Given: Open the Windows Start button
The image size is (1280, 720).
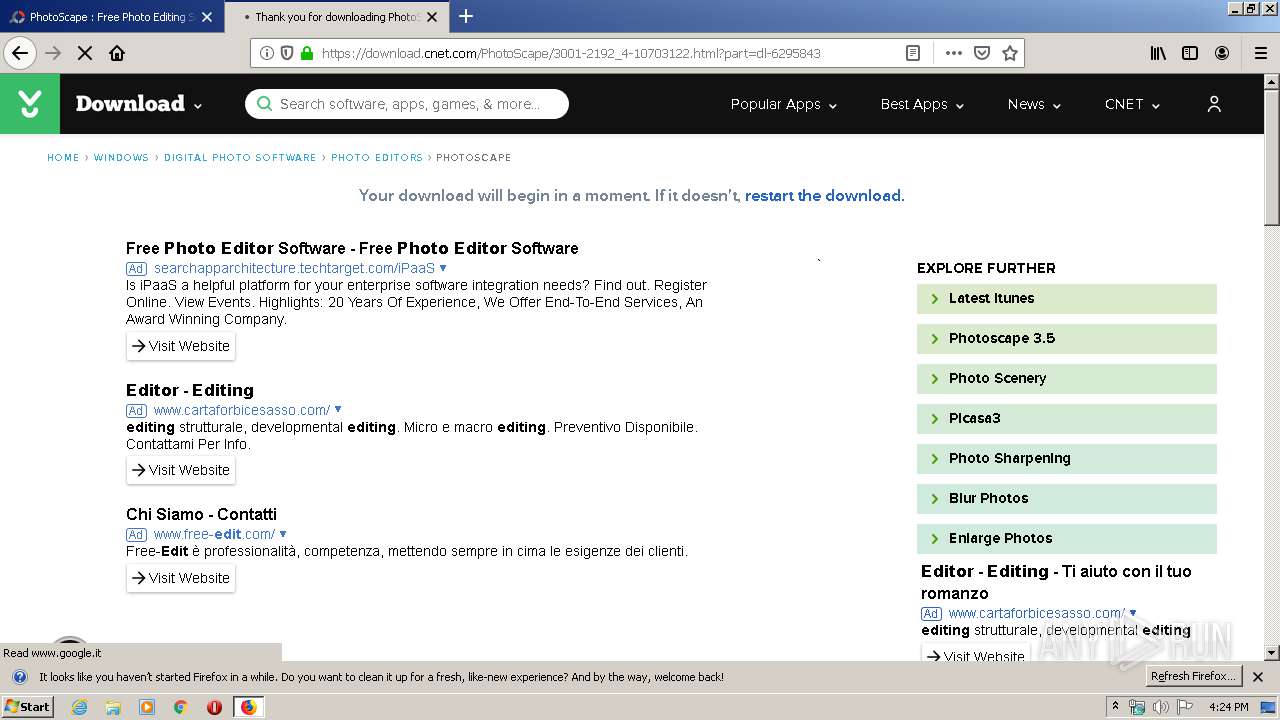Looking at the screenshot, I should coord(27,707).
